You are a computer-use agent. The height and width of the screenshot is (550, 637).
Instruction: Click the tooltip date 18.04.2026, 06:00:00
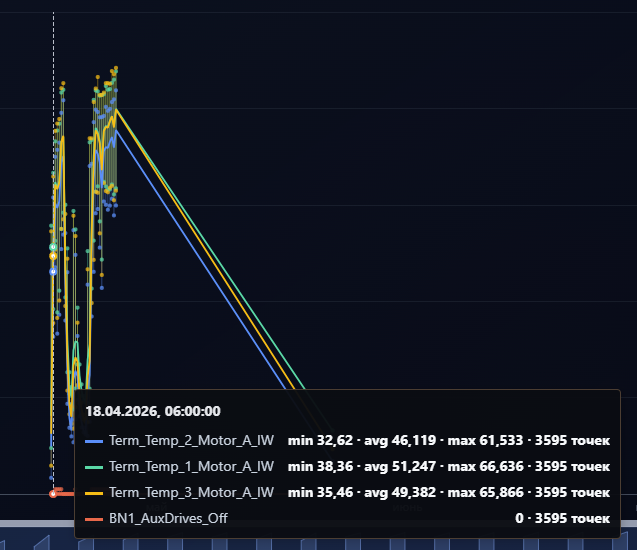153,411
